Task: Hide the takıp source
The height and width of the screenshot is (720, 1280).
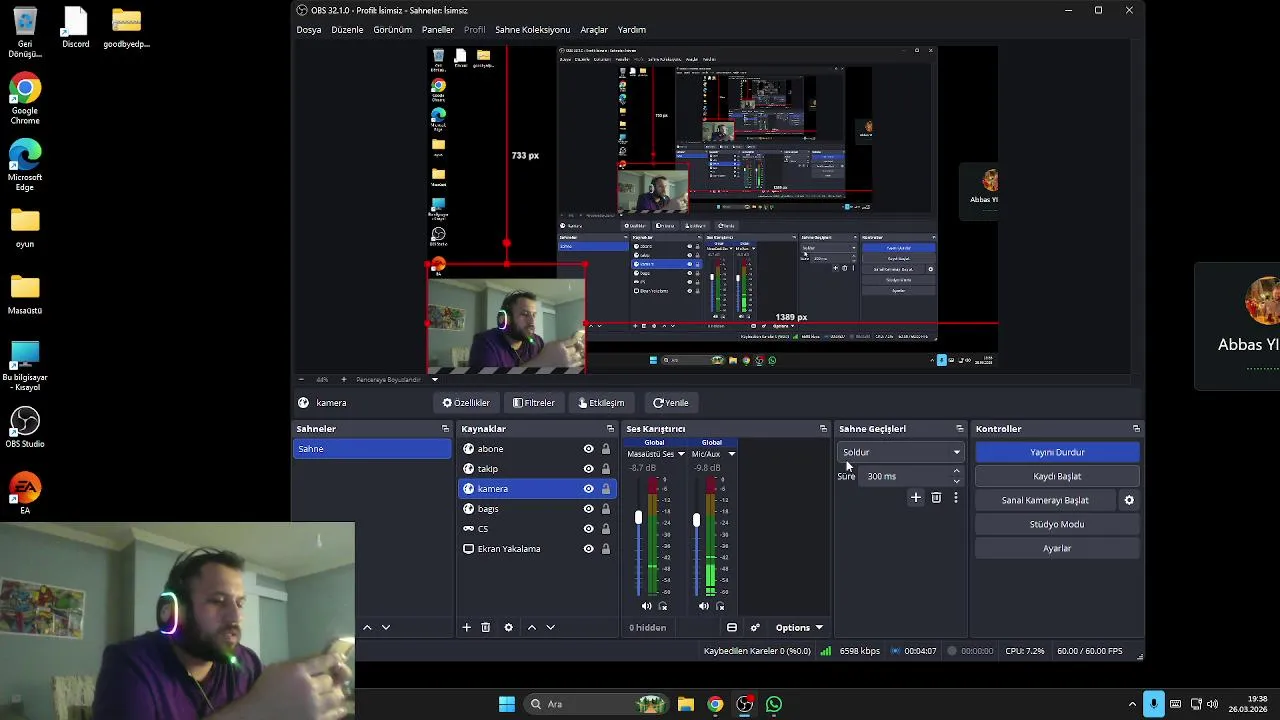Action: coord(589,469)
